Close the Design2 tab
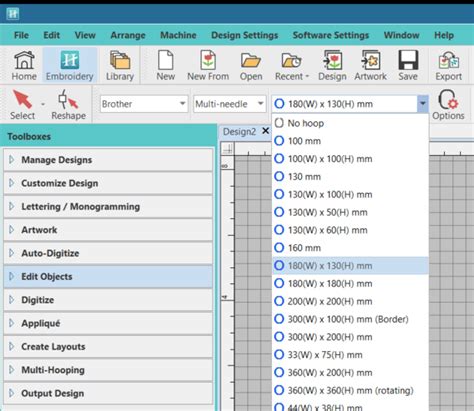 click(265, 131)
